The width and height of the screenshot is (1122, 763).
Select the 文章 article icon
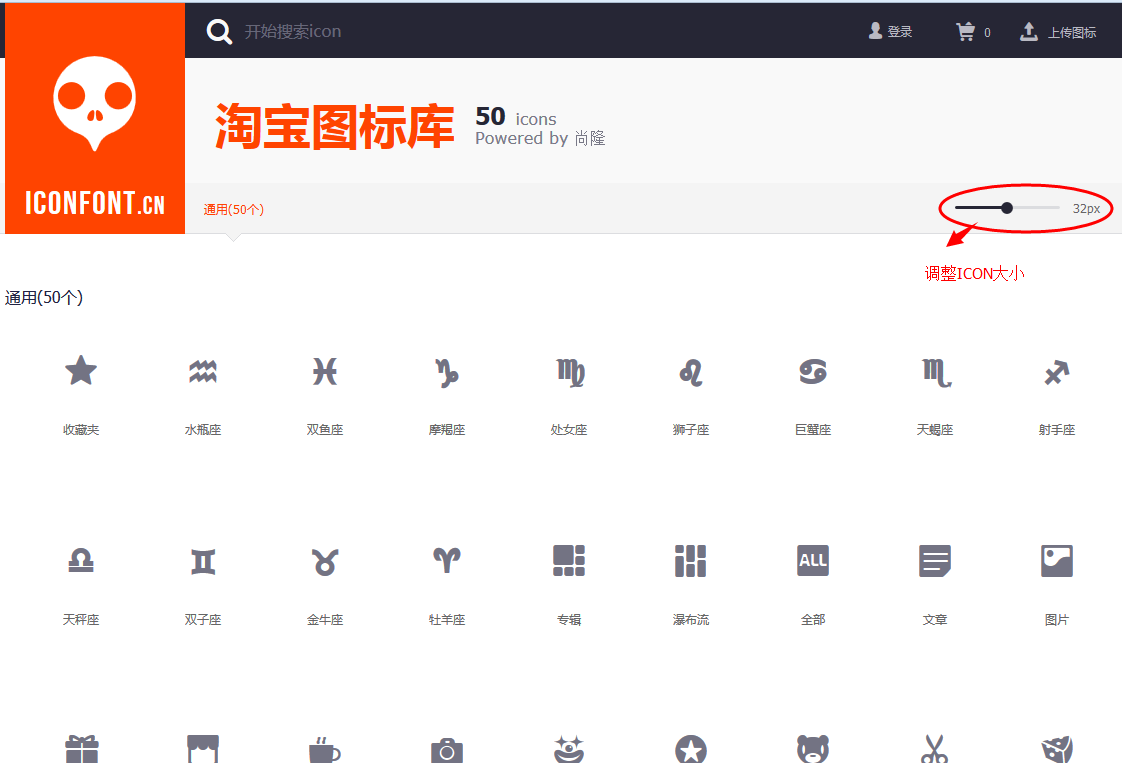[935, 560]
